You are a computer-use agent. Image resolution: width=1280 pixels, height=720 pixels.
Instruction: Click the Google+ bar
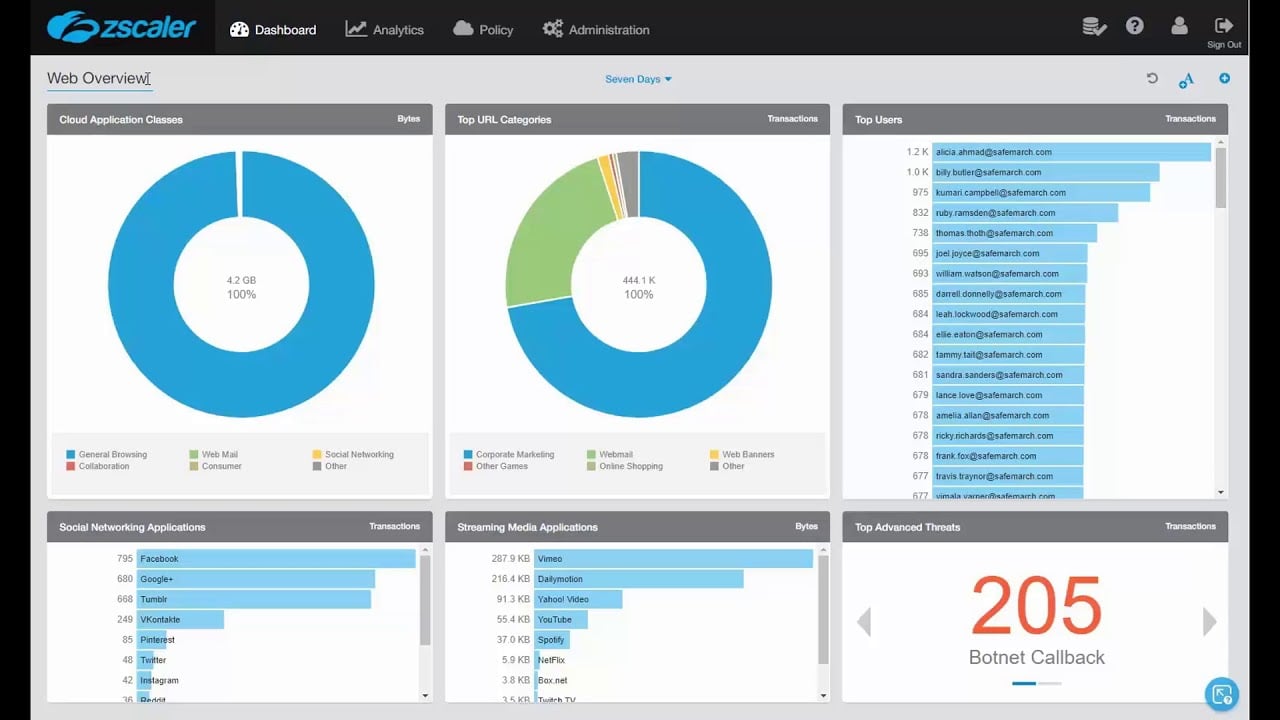pyautogui.click(x=256, y=579)
